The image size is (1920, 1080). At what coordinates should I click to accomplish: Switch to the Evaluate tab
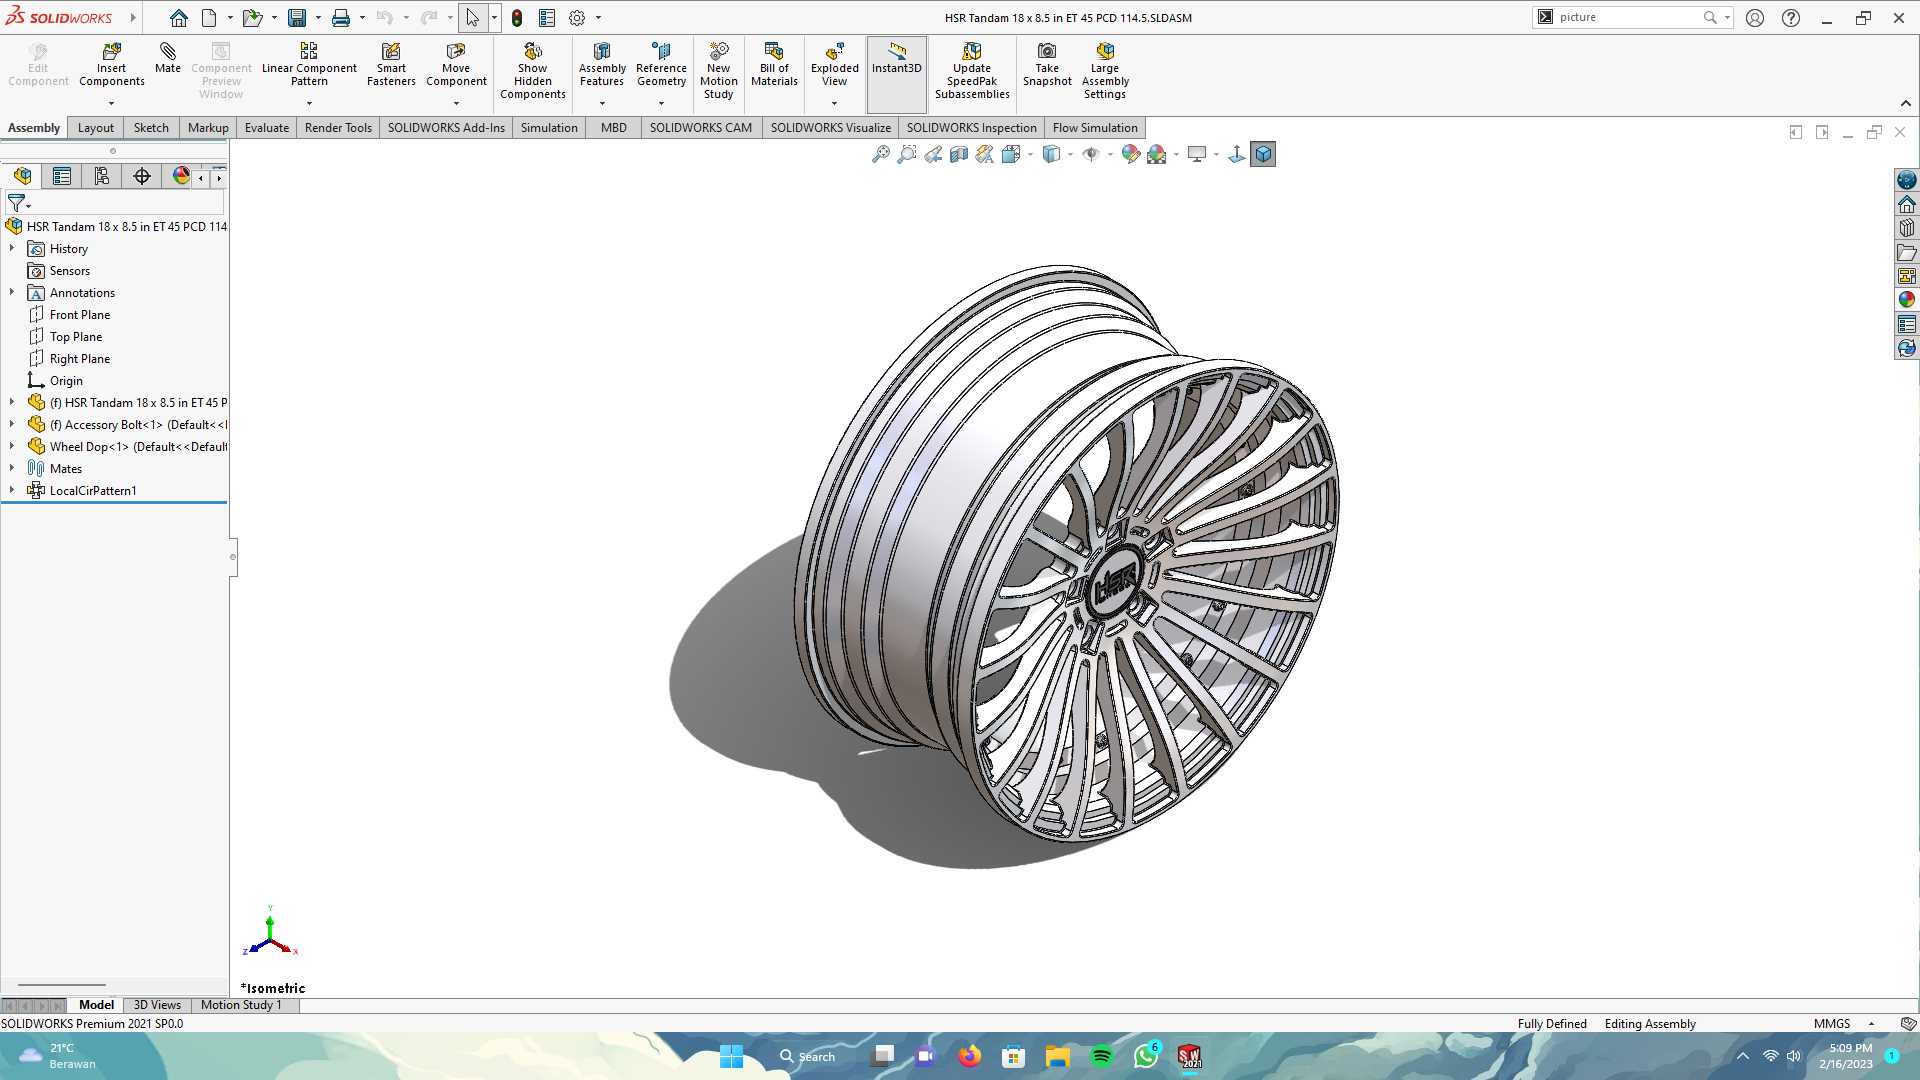pos(267,128)
